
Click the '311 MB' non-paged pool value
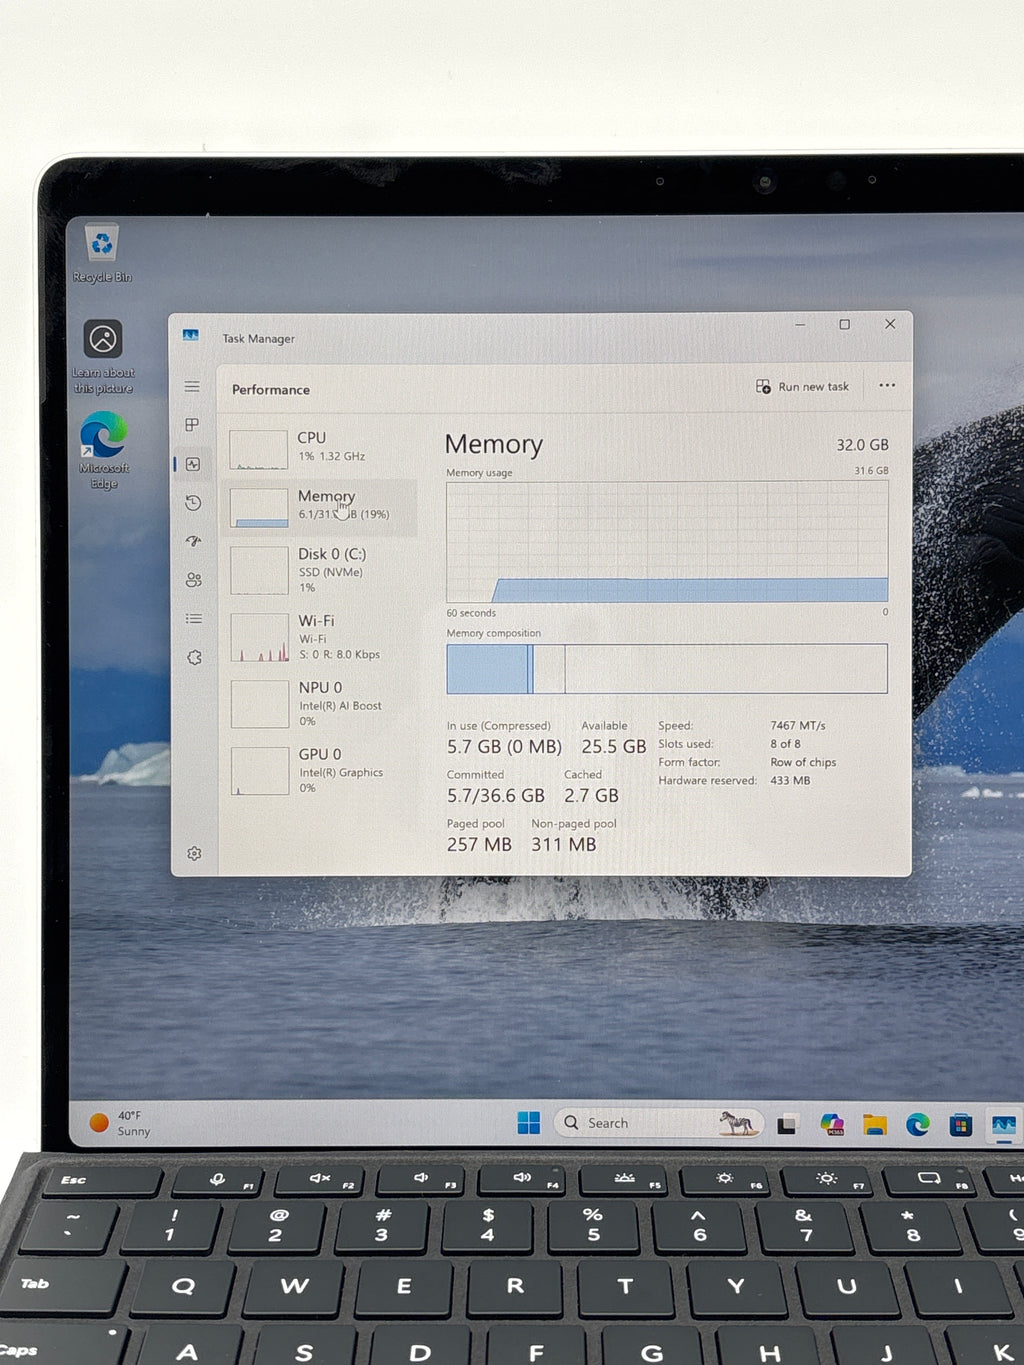(x=563, y=845)
